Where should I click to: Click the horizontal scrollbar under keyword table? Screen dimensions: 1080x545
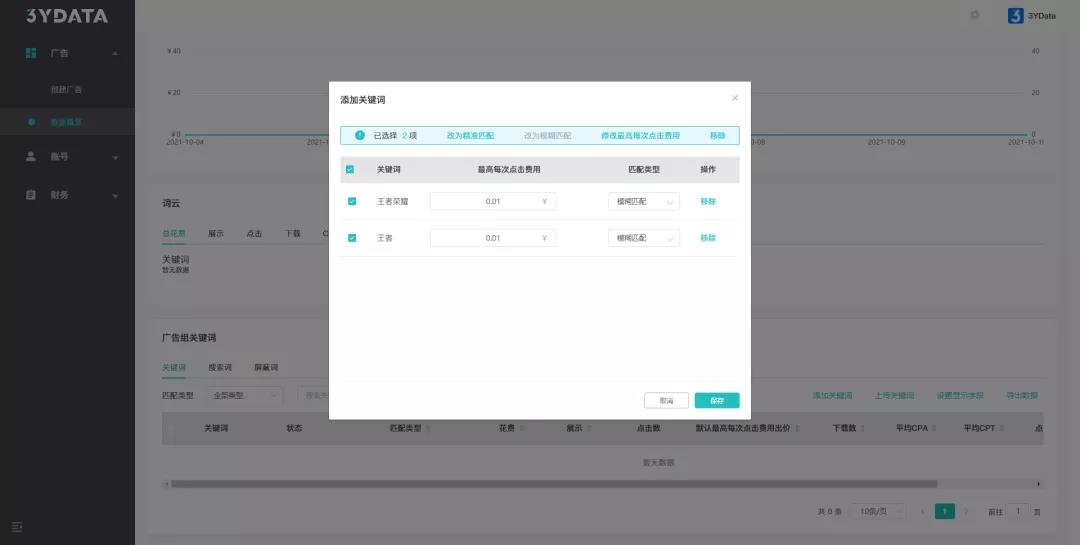[554, 484]
